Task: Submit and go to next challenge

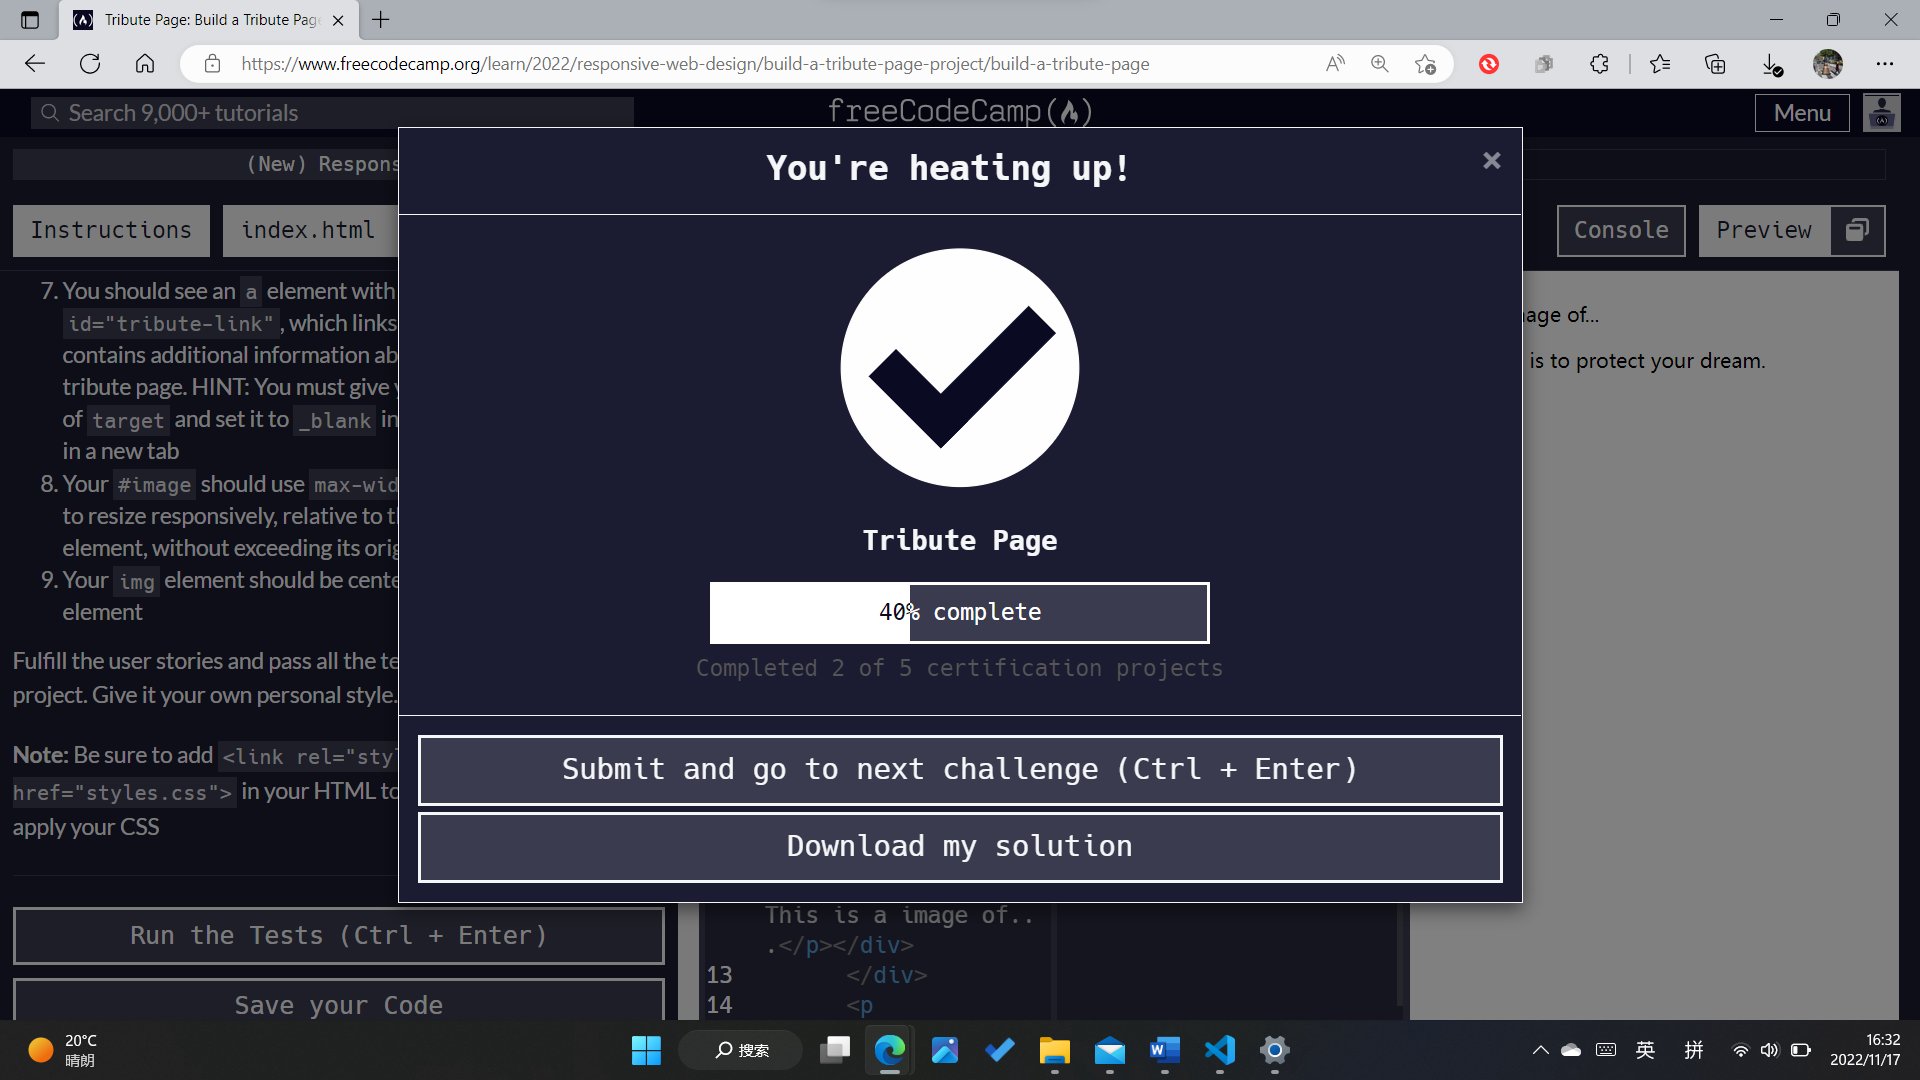Action: click(x=959, y=769)
